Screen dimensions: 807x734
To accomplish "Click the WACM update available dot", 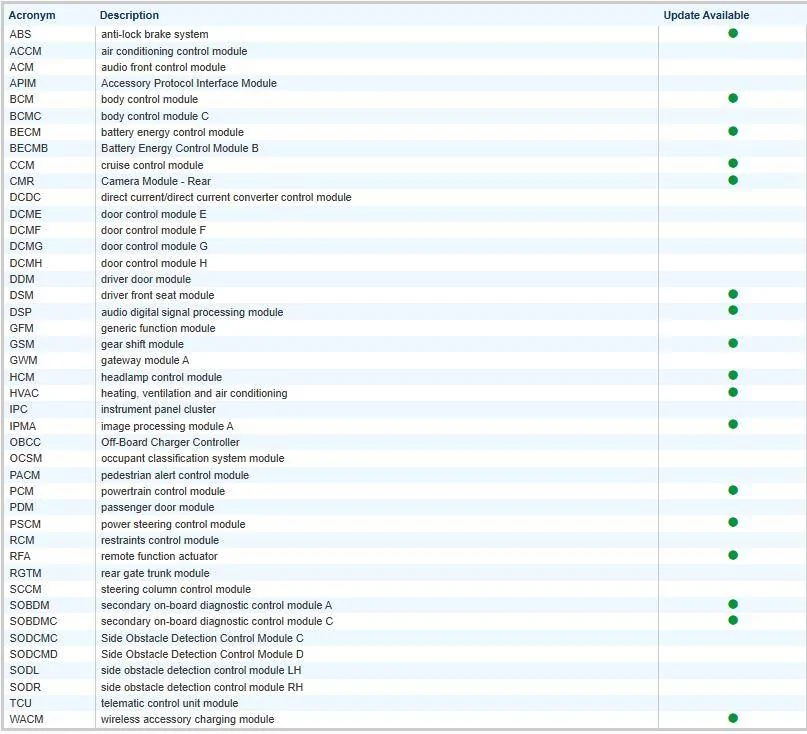I will point(733,718).
